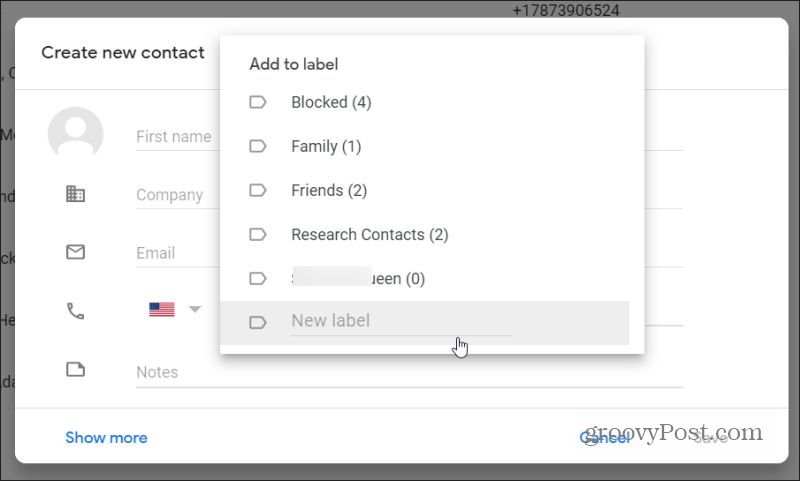
Task: Click the phone handset icon
Action: pyautogui.click(x=75, y=311)
